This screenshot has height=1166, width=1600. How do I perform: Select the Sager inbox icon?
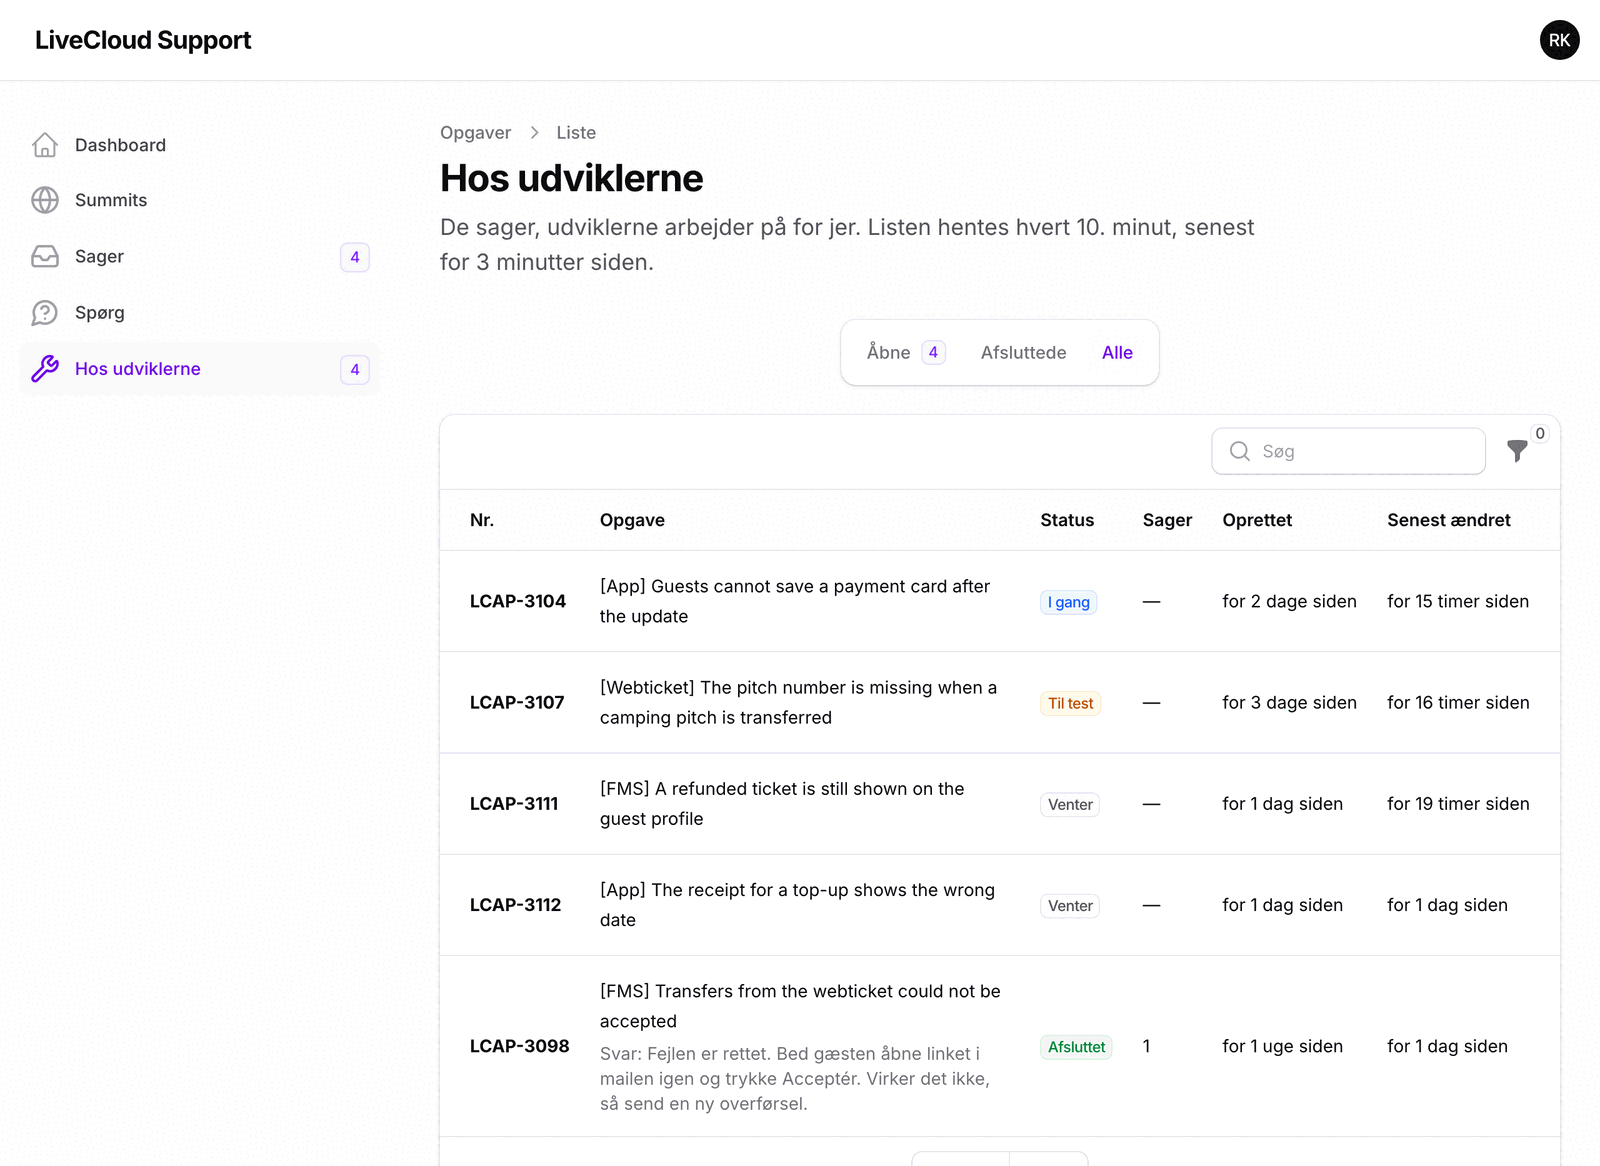click(x=45, y=257)
